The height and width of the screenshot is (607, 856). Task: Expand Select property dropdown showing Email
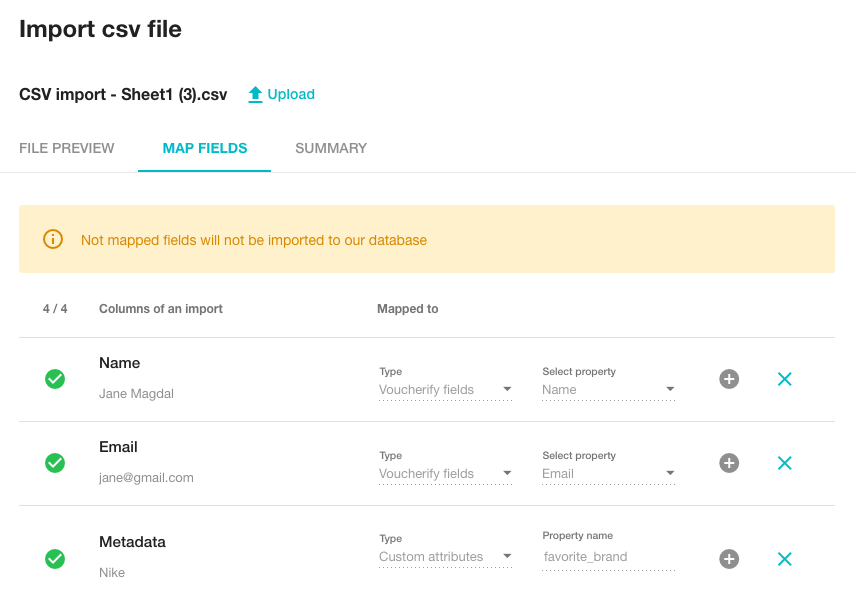(x=608, y=474)
